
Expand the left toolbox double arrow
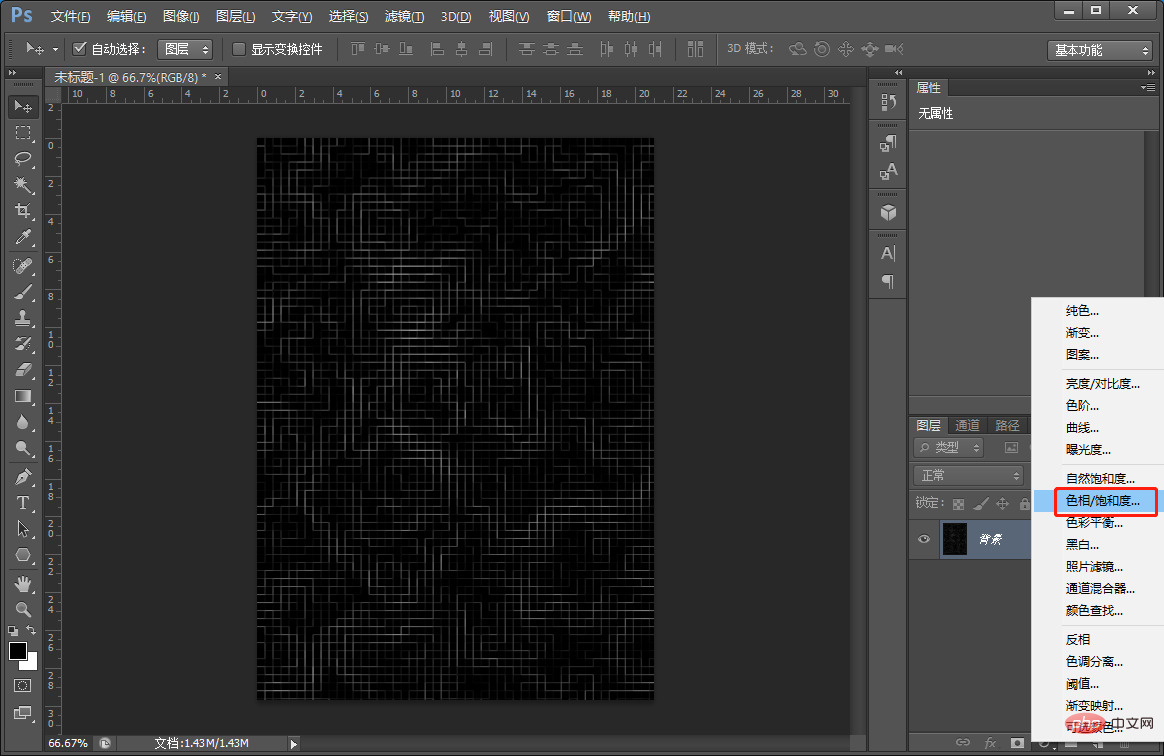12,73
